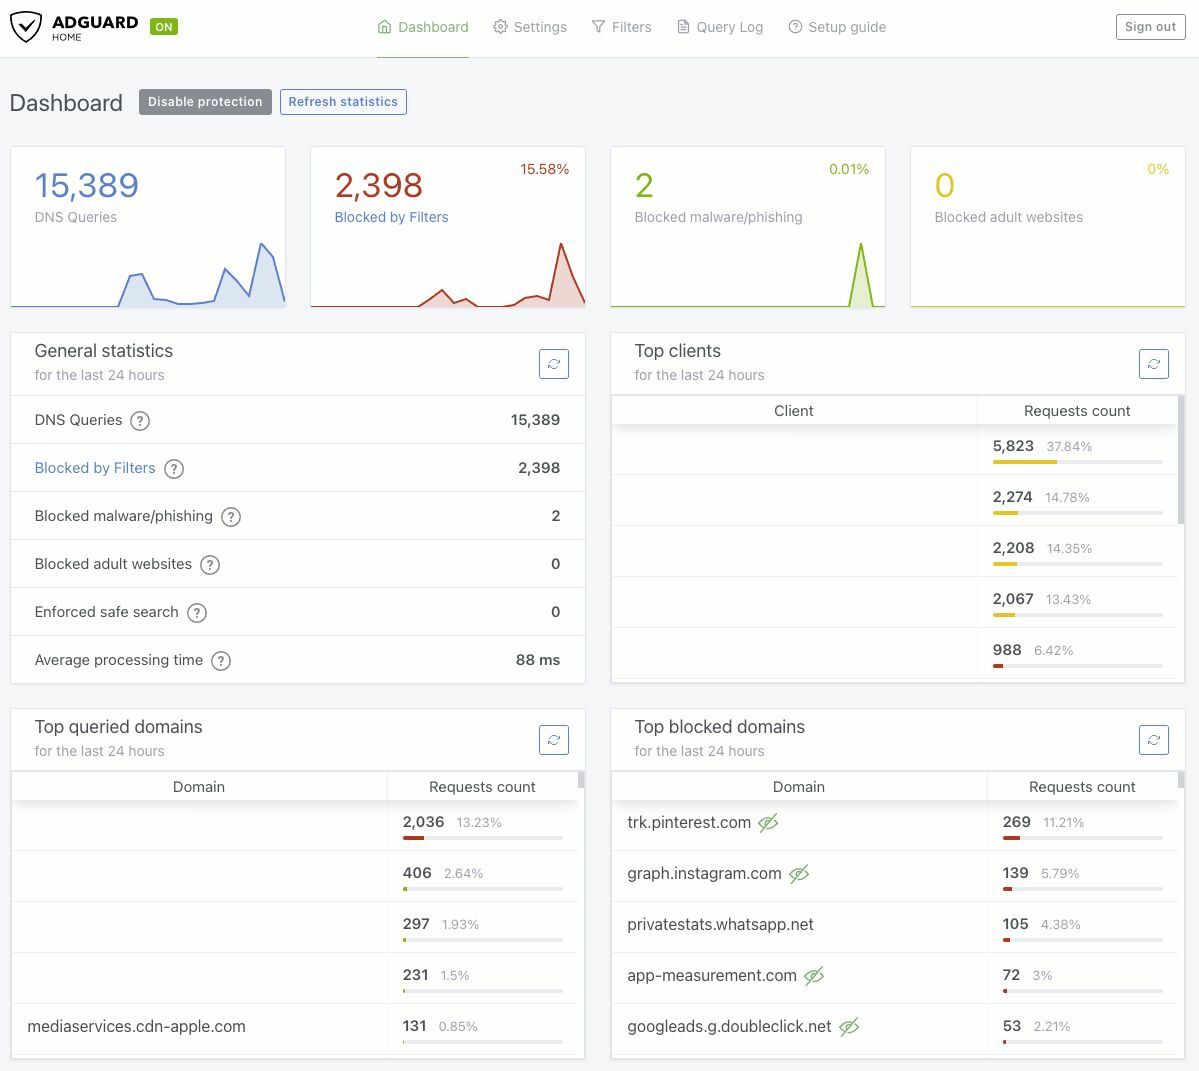
Task: Click the 2,274 requests count entry
Action: pyautogui.click(x=1012, y=497)
